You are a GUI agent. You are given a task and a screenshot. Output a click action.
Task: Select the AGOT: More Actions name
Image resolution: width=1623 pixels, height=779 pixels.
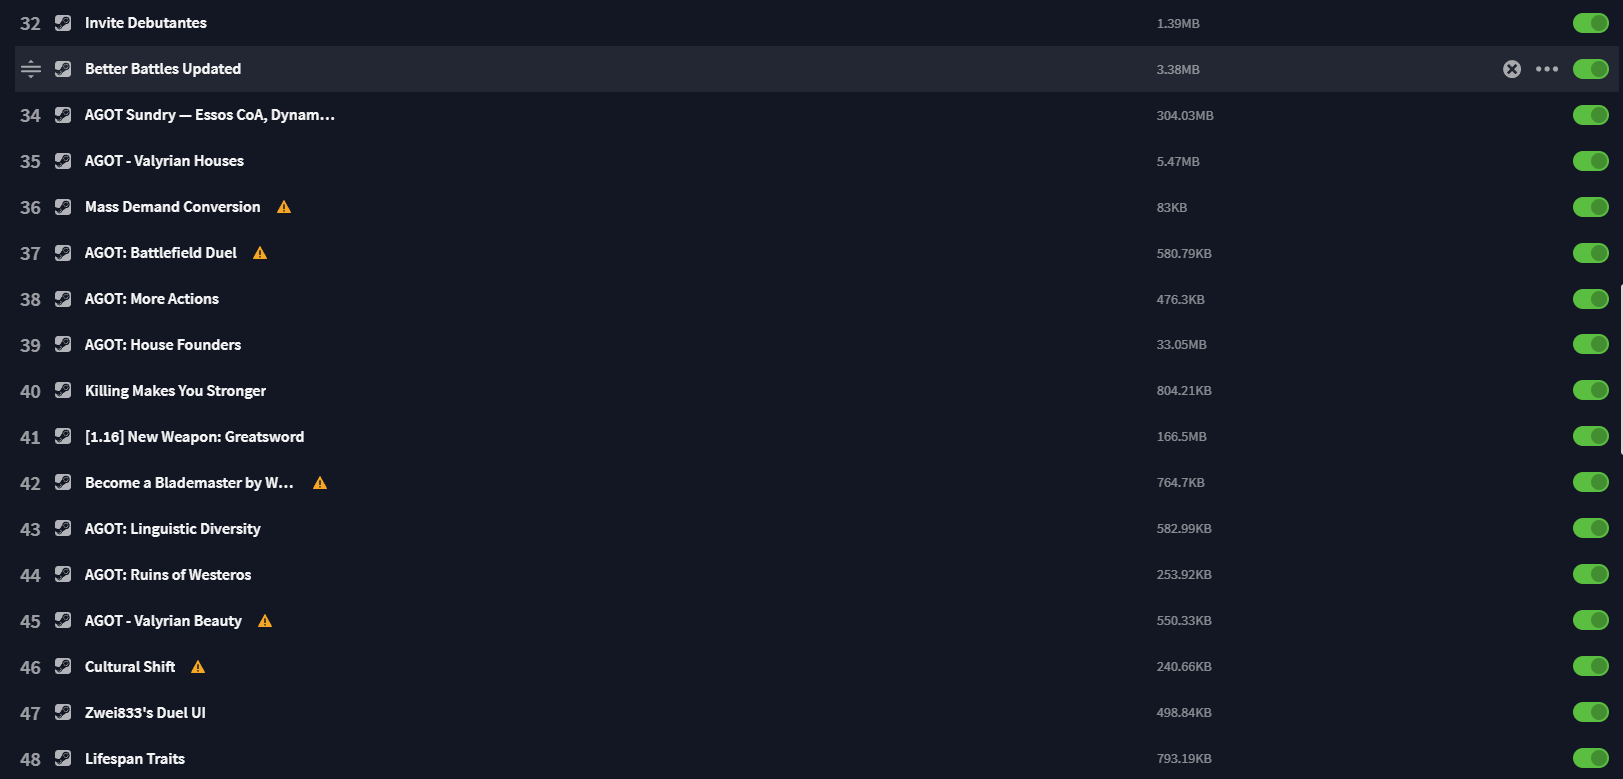(x=152, y=299)
